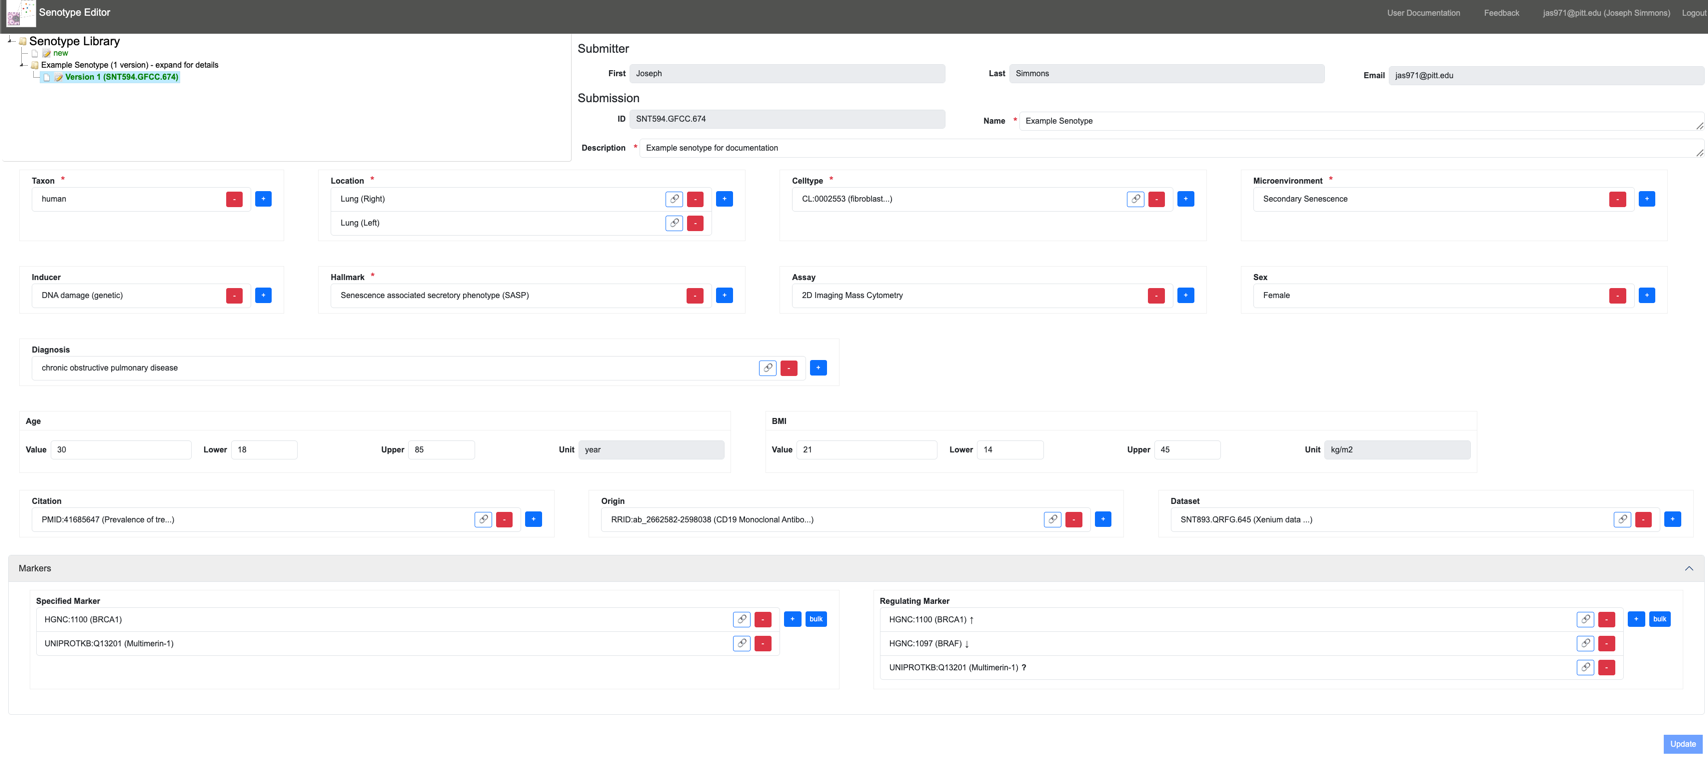Select the new senotype tree item

click(60, 53)
